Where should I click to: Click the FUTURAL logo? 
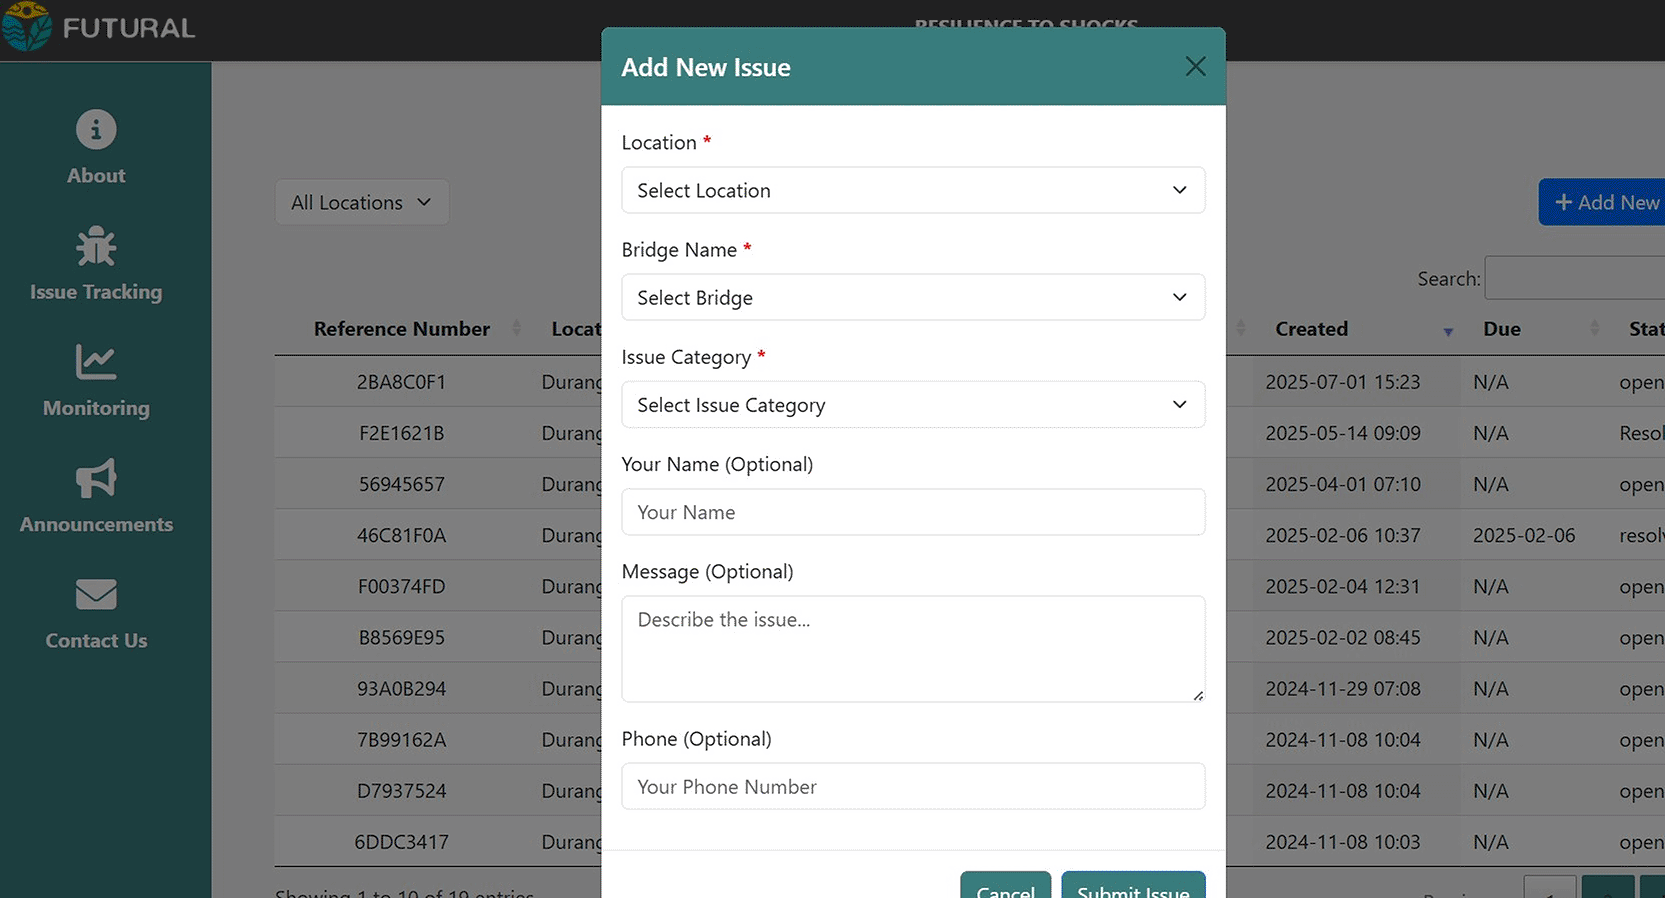(x=100, y=27)
